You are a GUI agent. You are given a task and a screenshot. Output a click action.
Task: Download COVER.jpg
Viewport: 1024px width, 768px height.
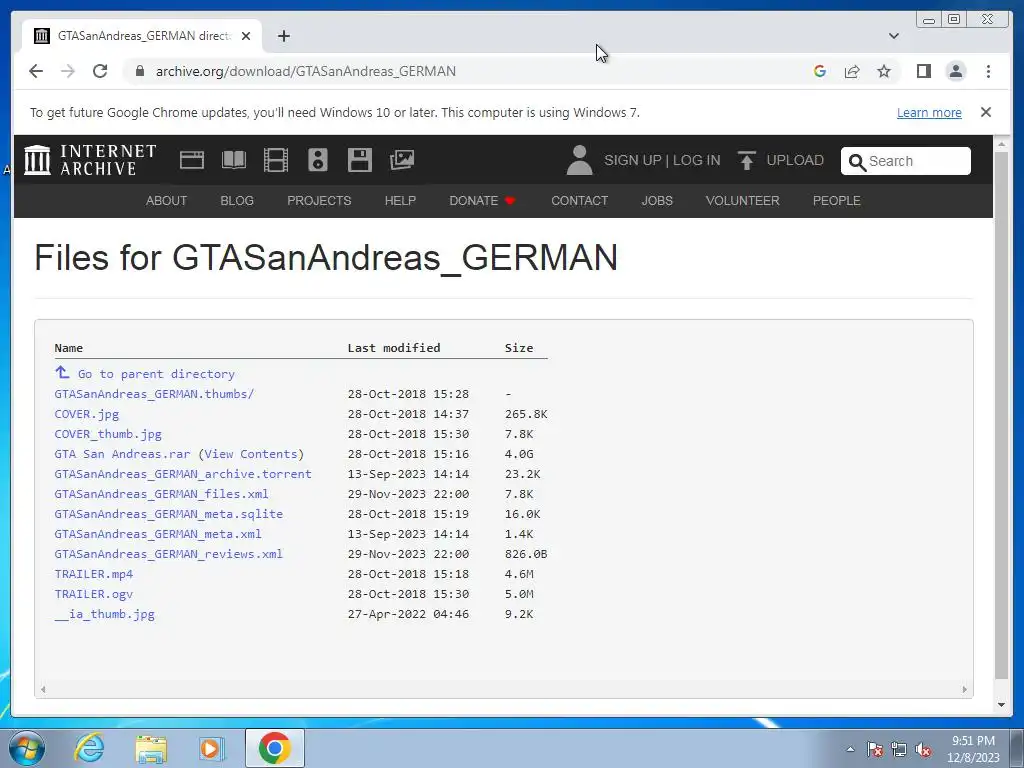[86, 414]
